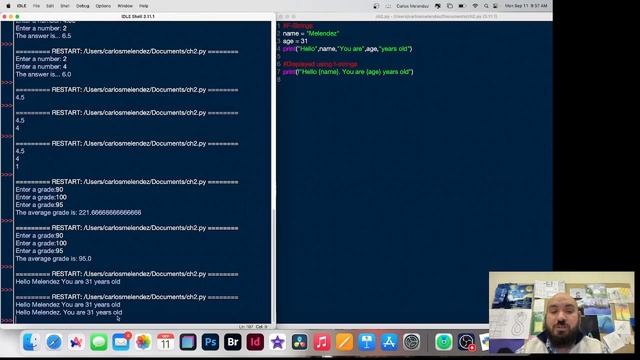Open System Settings gear in Dock
The image size is (640, 360).
pos(411,342)
